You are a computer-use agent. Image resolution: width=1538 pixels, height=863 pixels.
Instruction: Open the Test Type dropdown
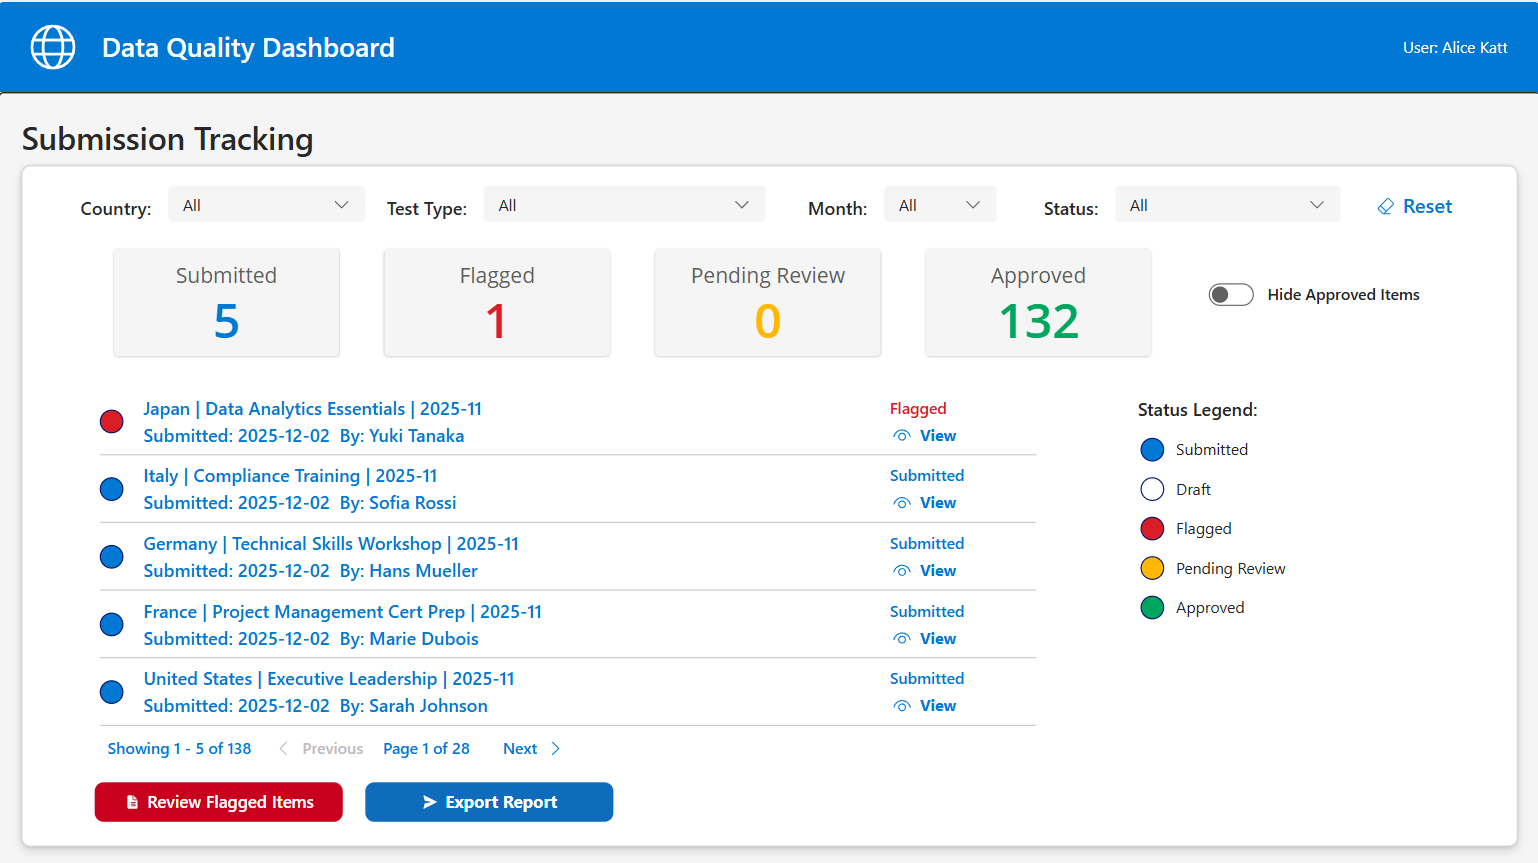point(624,204)
